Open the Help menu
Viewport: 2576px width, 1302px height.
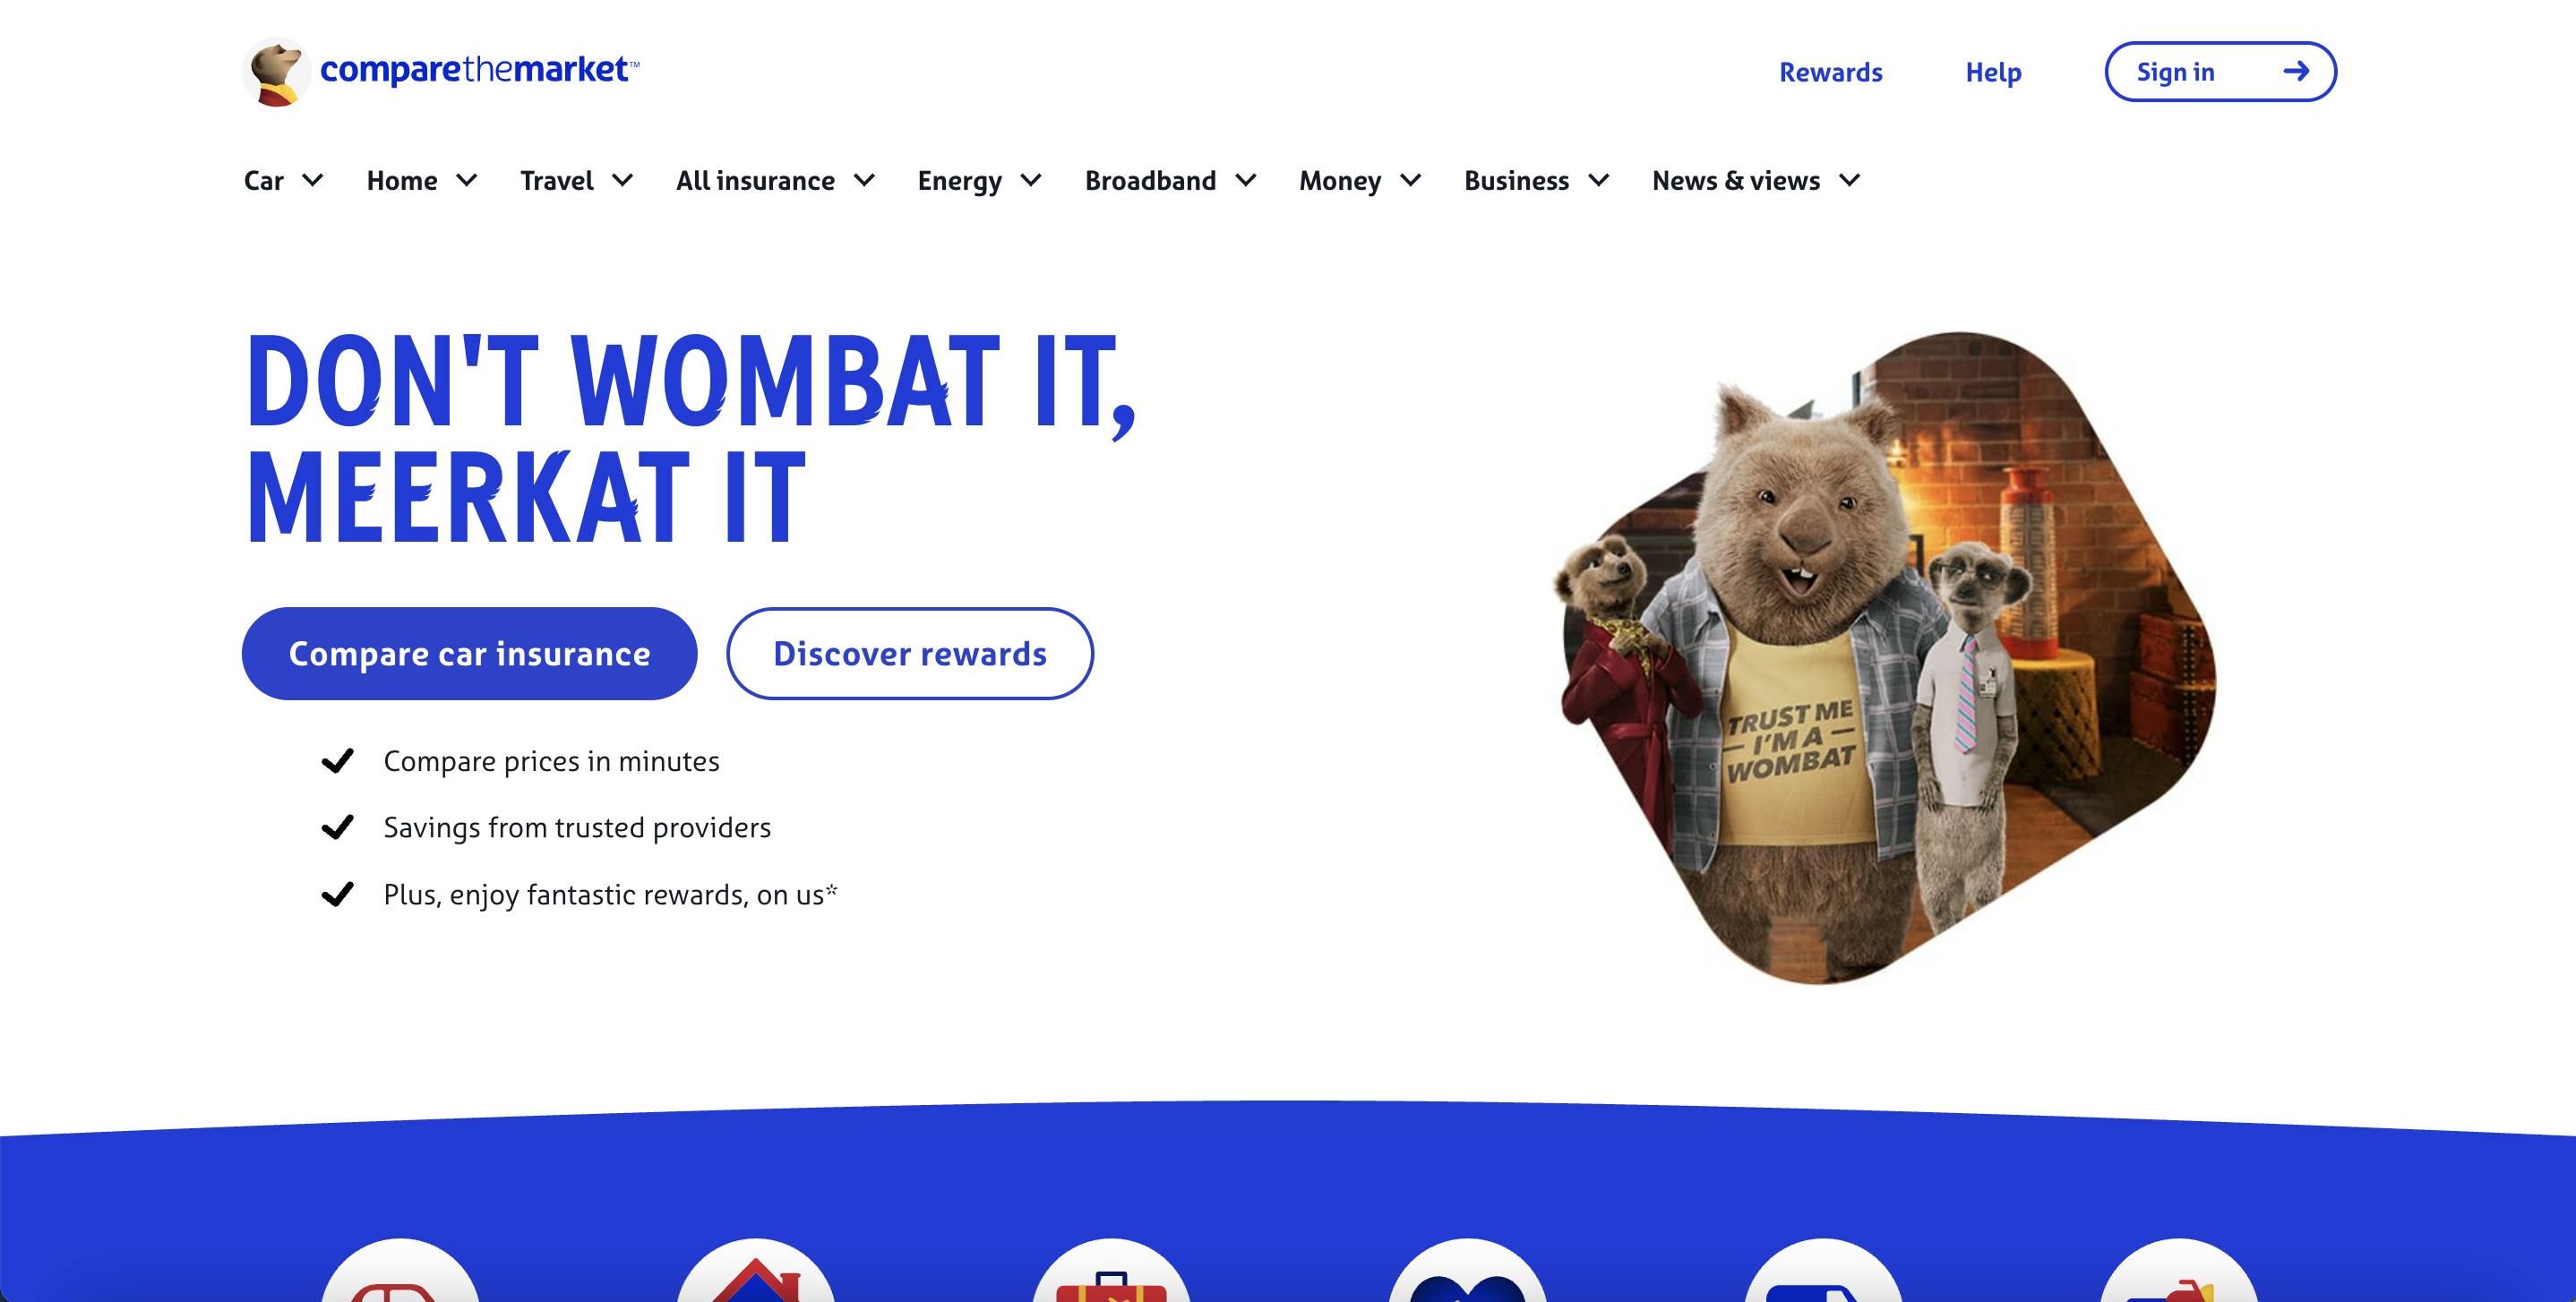tap(1993, 70)
